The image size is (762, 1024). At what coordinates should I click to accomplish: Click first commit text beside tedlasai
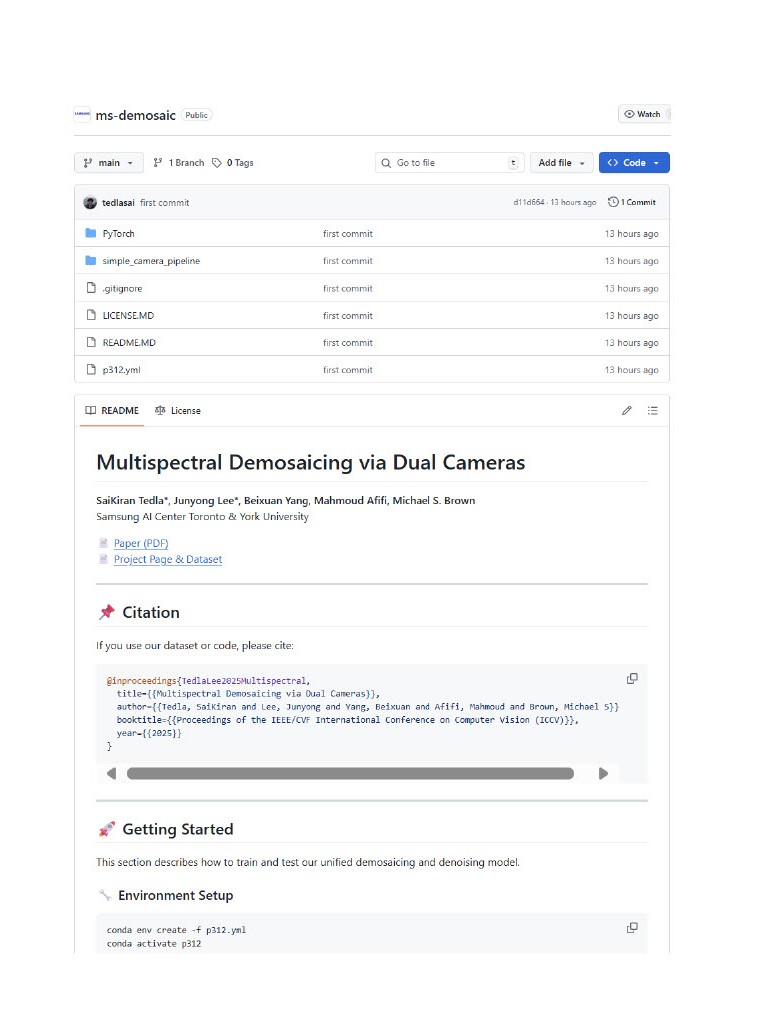165,202
